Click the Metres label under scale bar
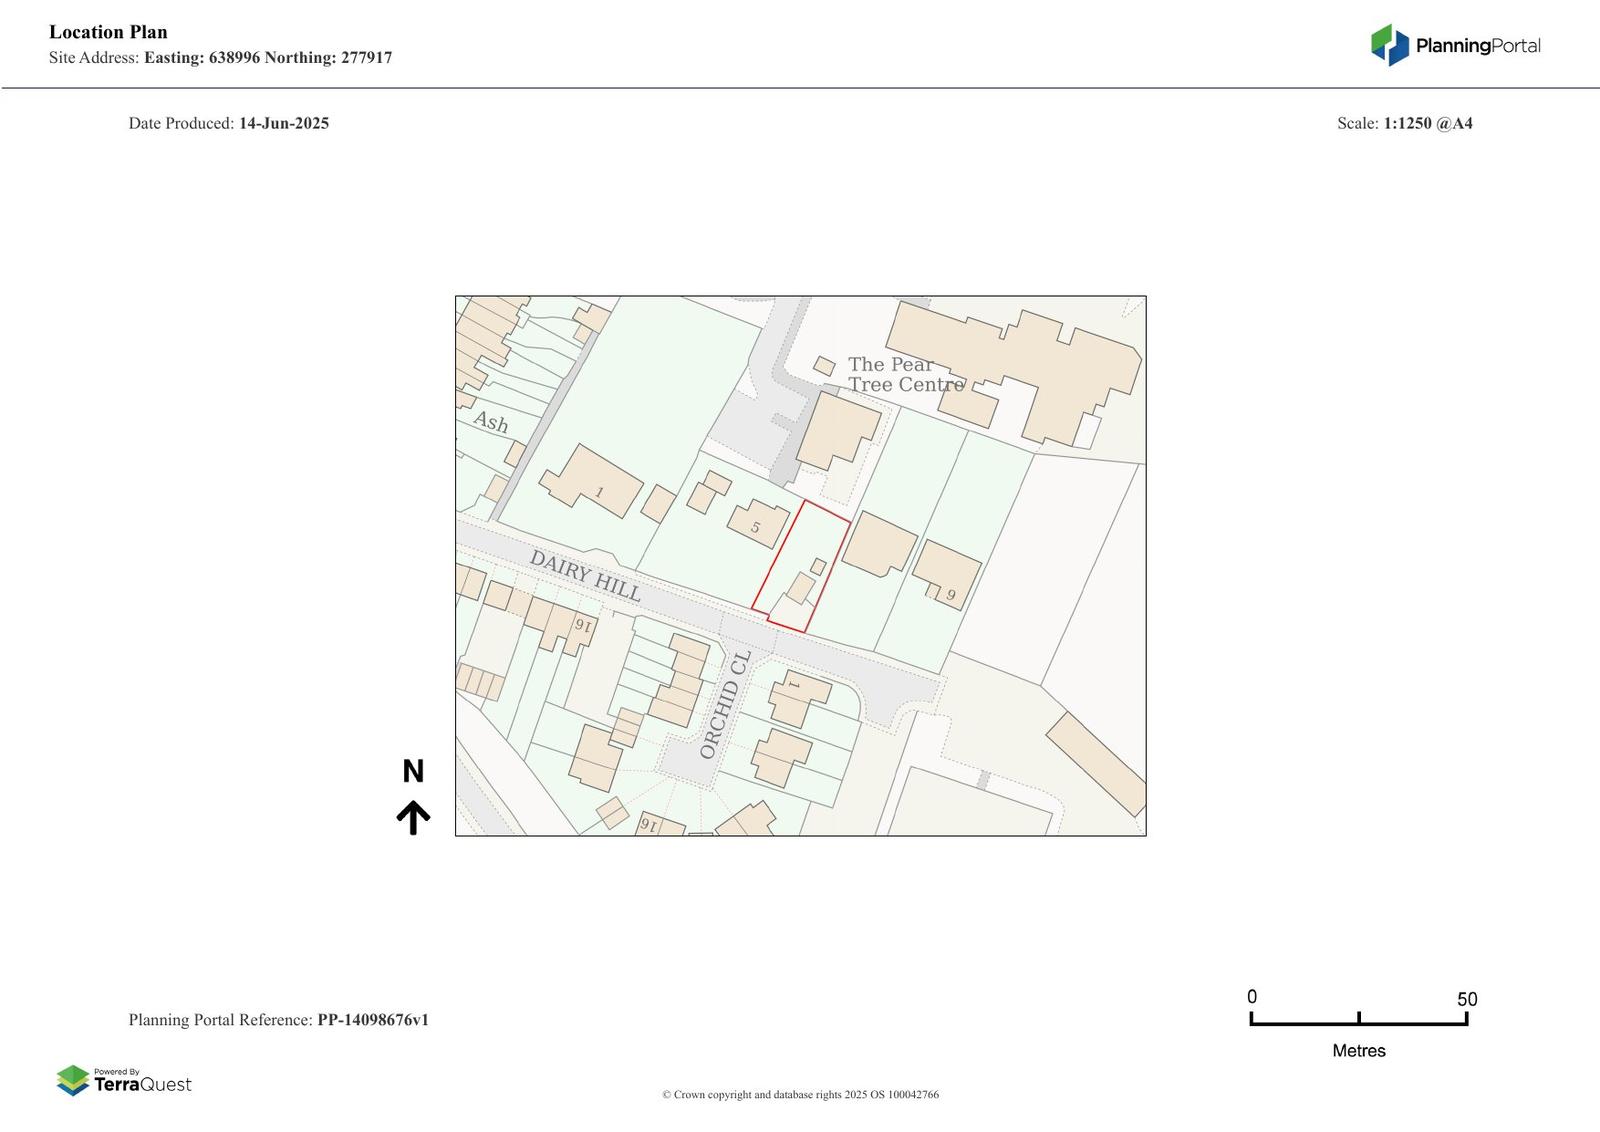Image resolution: width=1600 pixels, height=1132 pixels. [x=1358, y=1051]
